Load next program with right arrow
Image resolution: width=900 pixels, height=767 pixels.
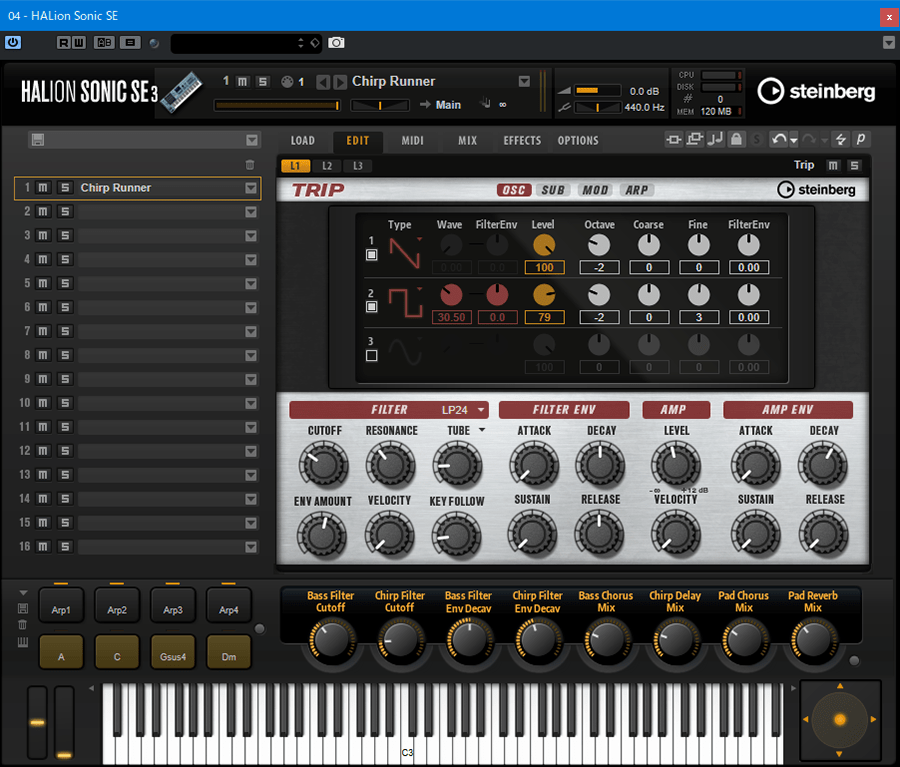point(340,82)
